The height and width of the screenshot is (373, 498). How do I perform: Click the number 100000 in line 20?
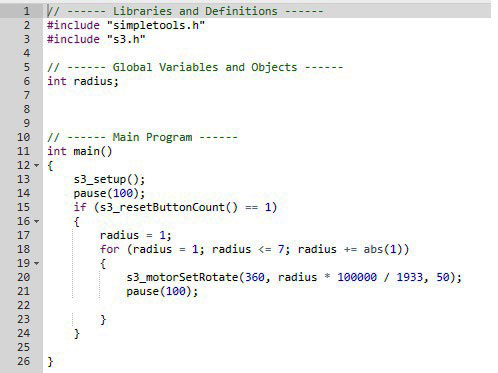point(357,277)
